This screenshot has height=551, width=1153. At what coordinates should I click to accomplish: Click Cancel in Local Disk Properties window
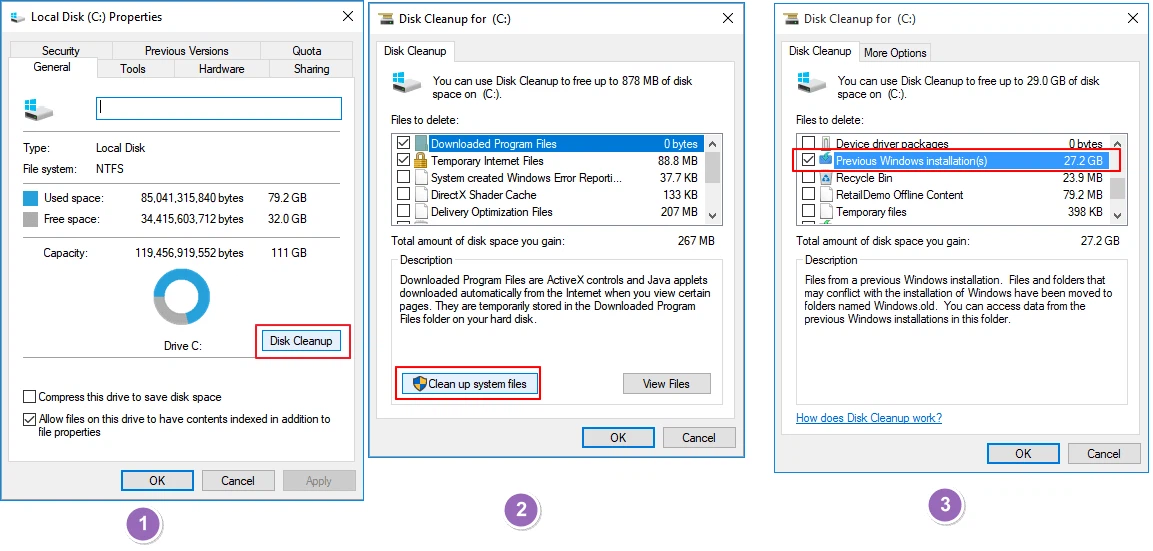[x=238, y=480]
